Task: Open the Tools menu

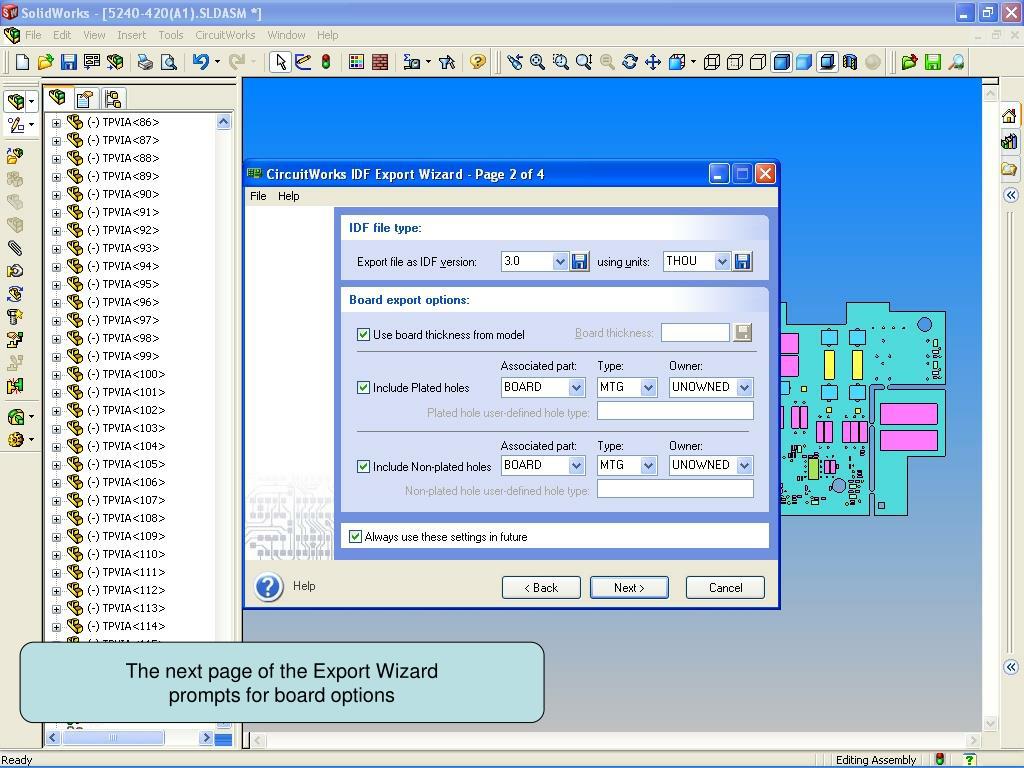Action: coord(170,35)
